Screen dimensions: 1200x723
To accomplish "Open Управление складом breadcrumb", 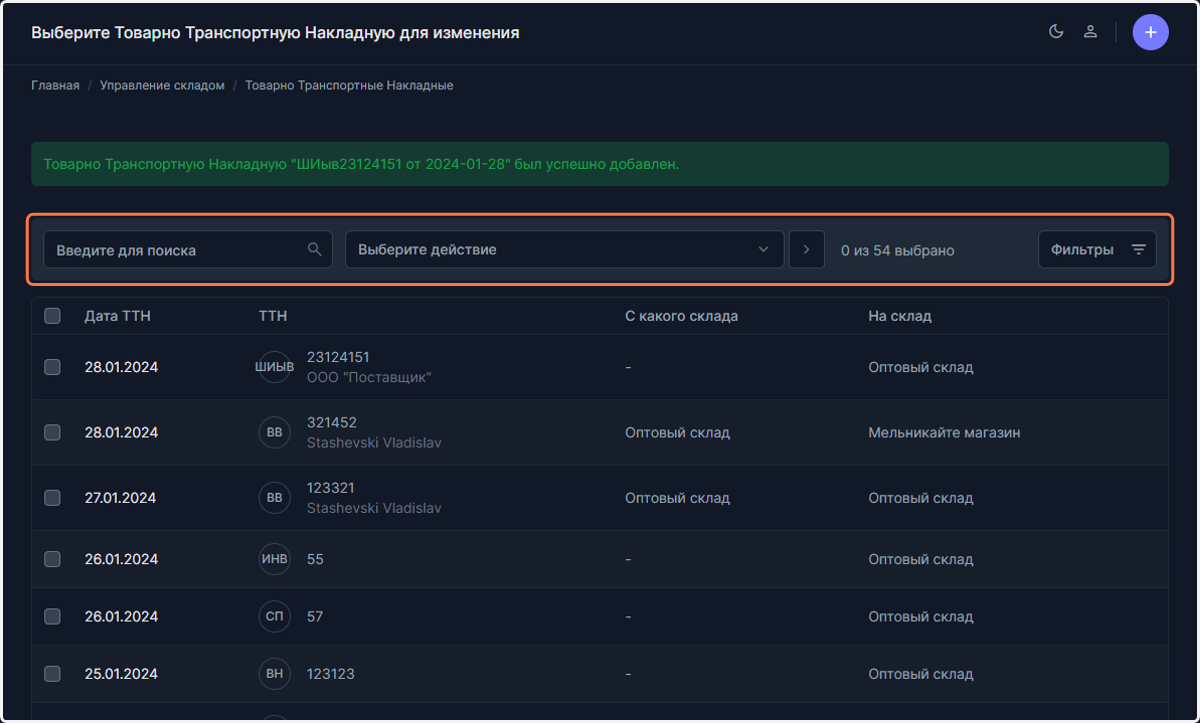I will click(x=162, y=86).
